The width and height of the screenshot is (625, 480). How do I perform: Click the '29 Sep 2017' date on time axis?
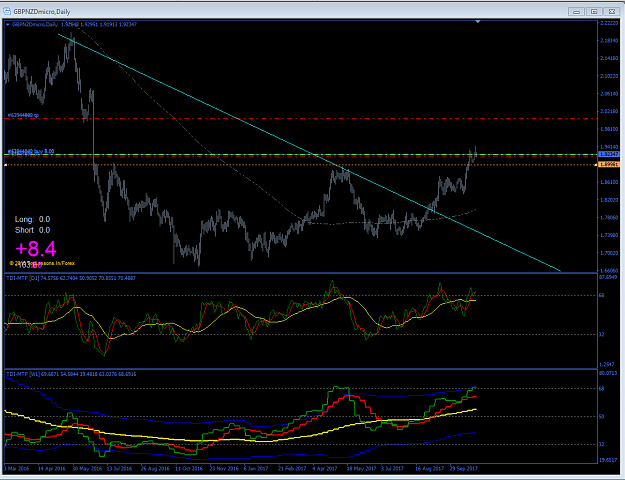[464, 468]
